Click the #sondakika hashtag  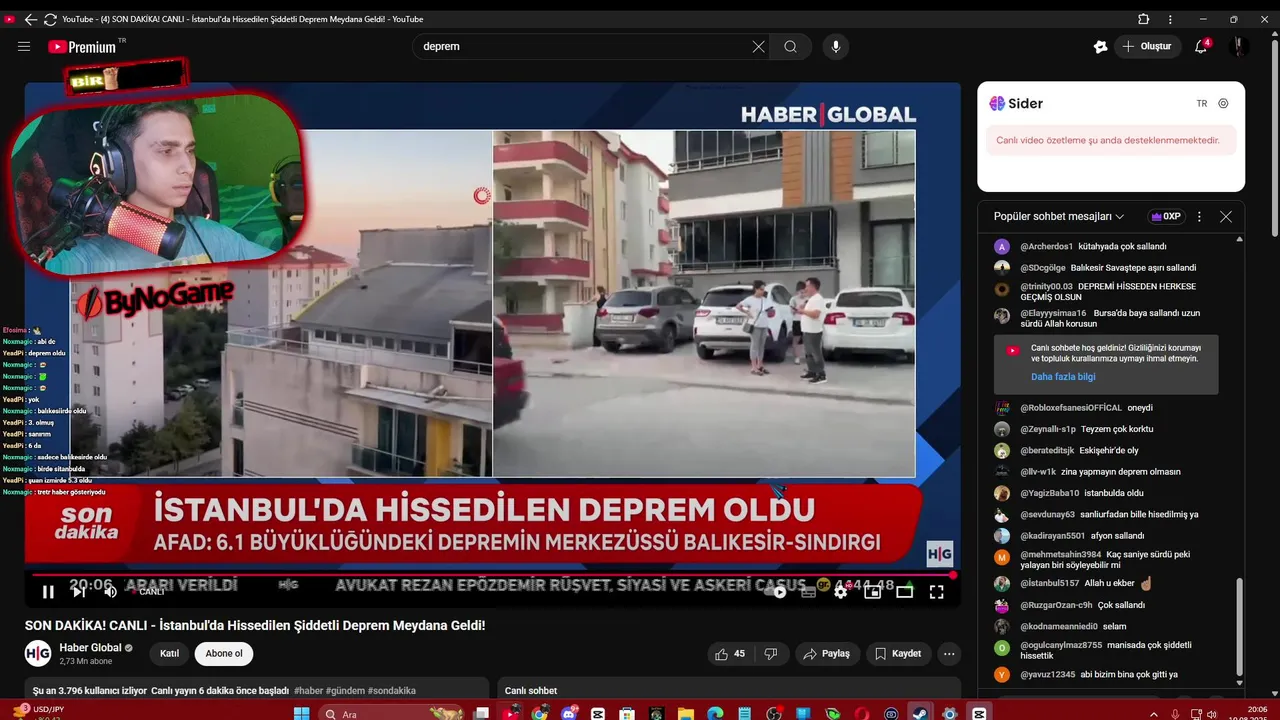point(392,691)
